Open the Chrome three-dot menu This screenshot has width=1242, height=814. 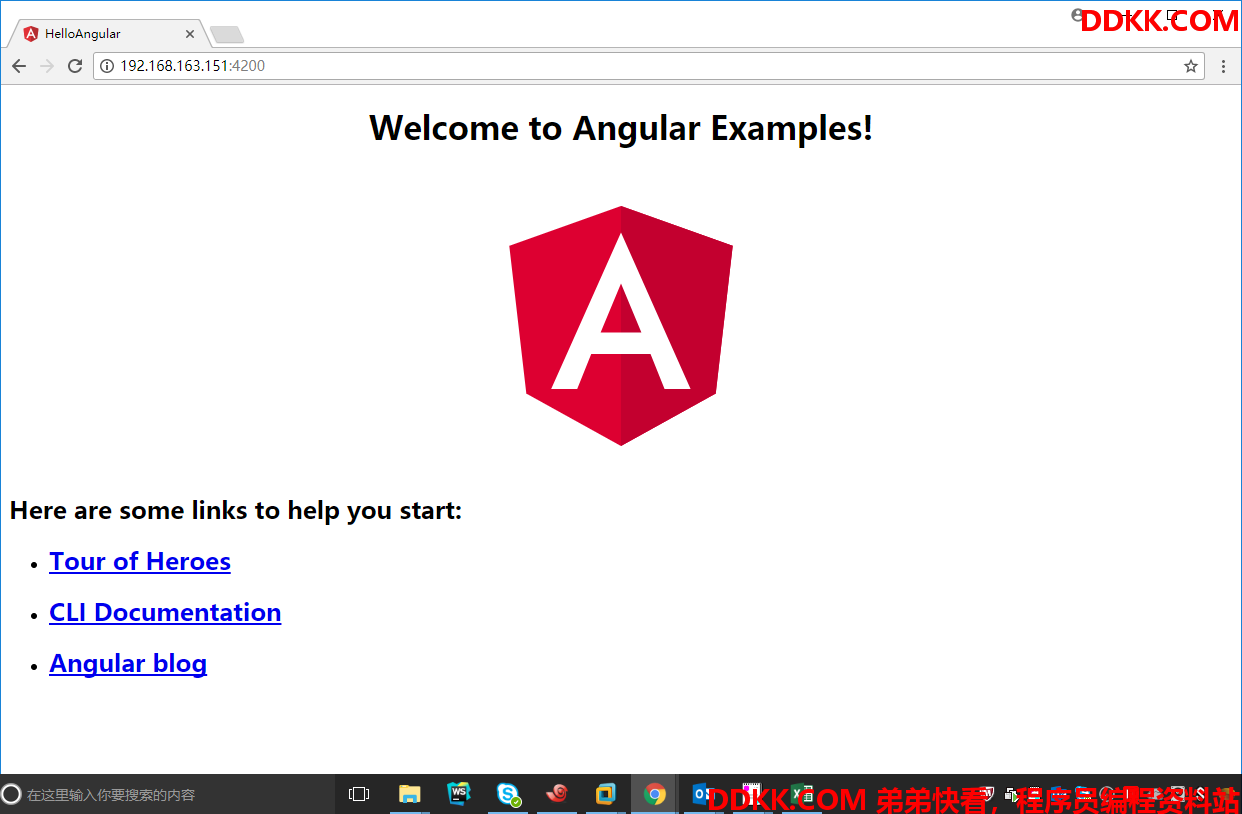coord(1224,66)
